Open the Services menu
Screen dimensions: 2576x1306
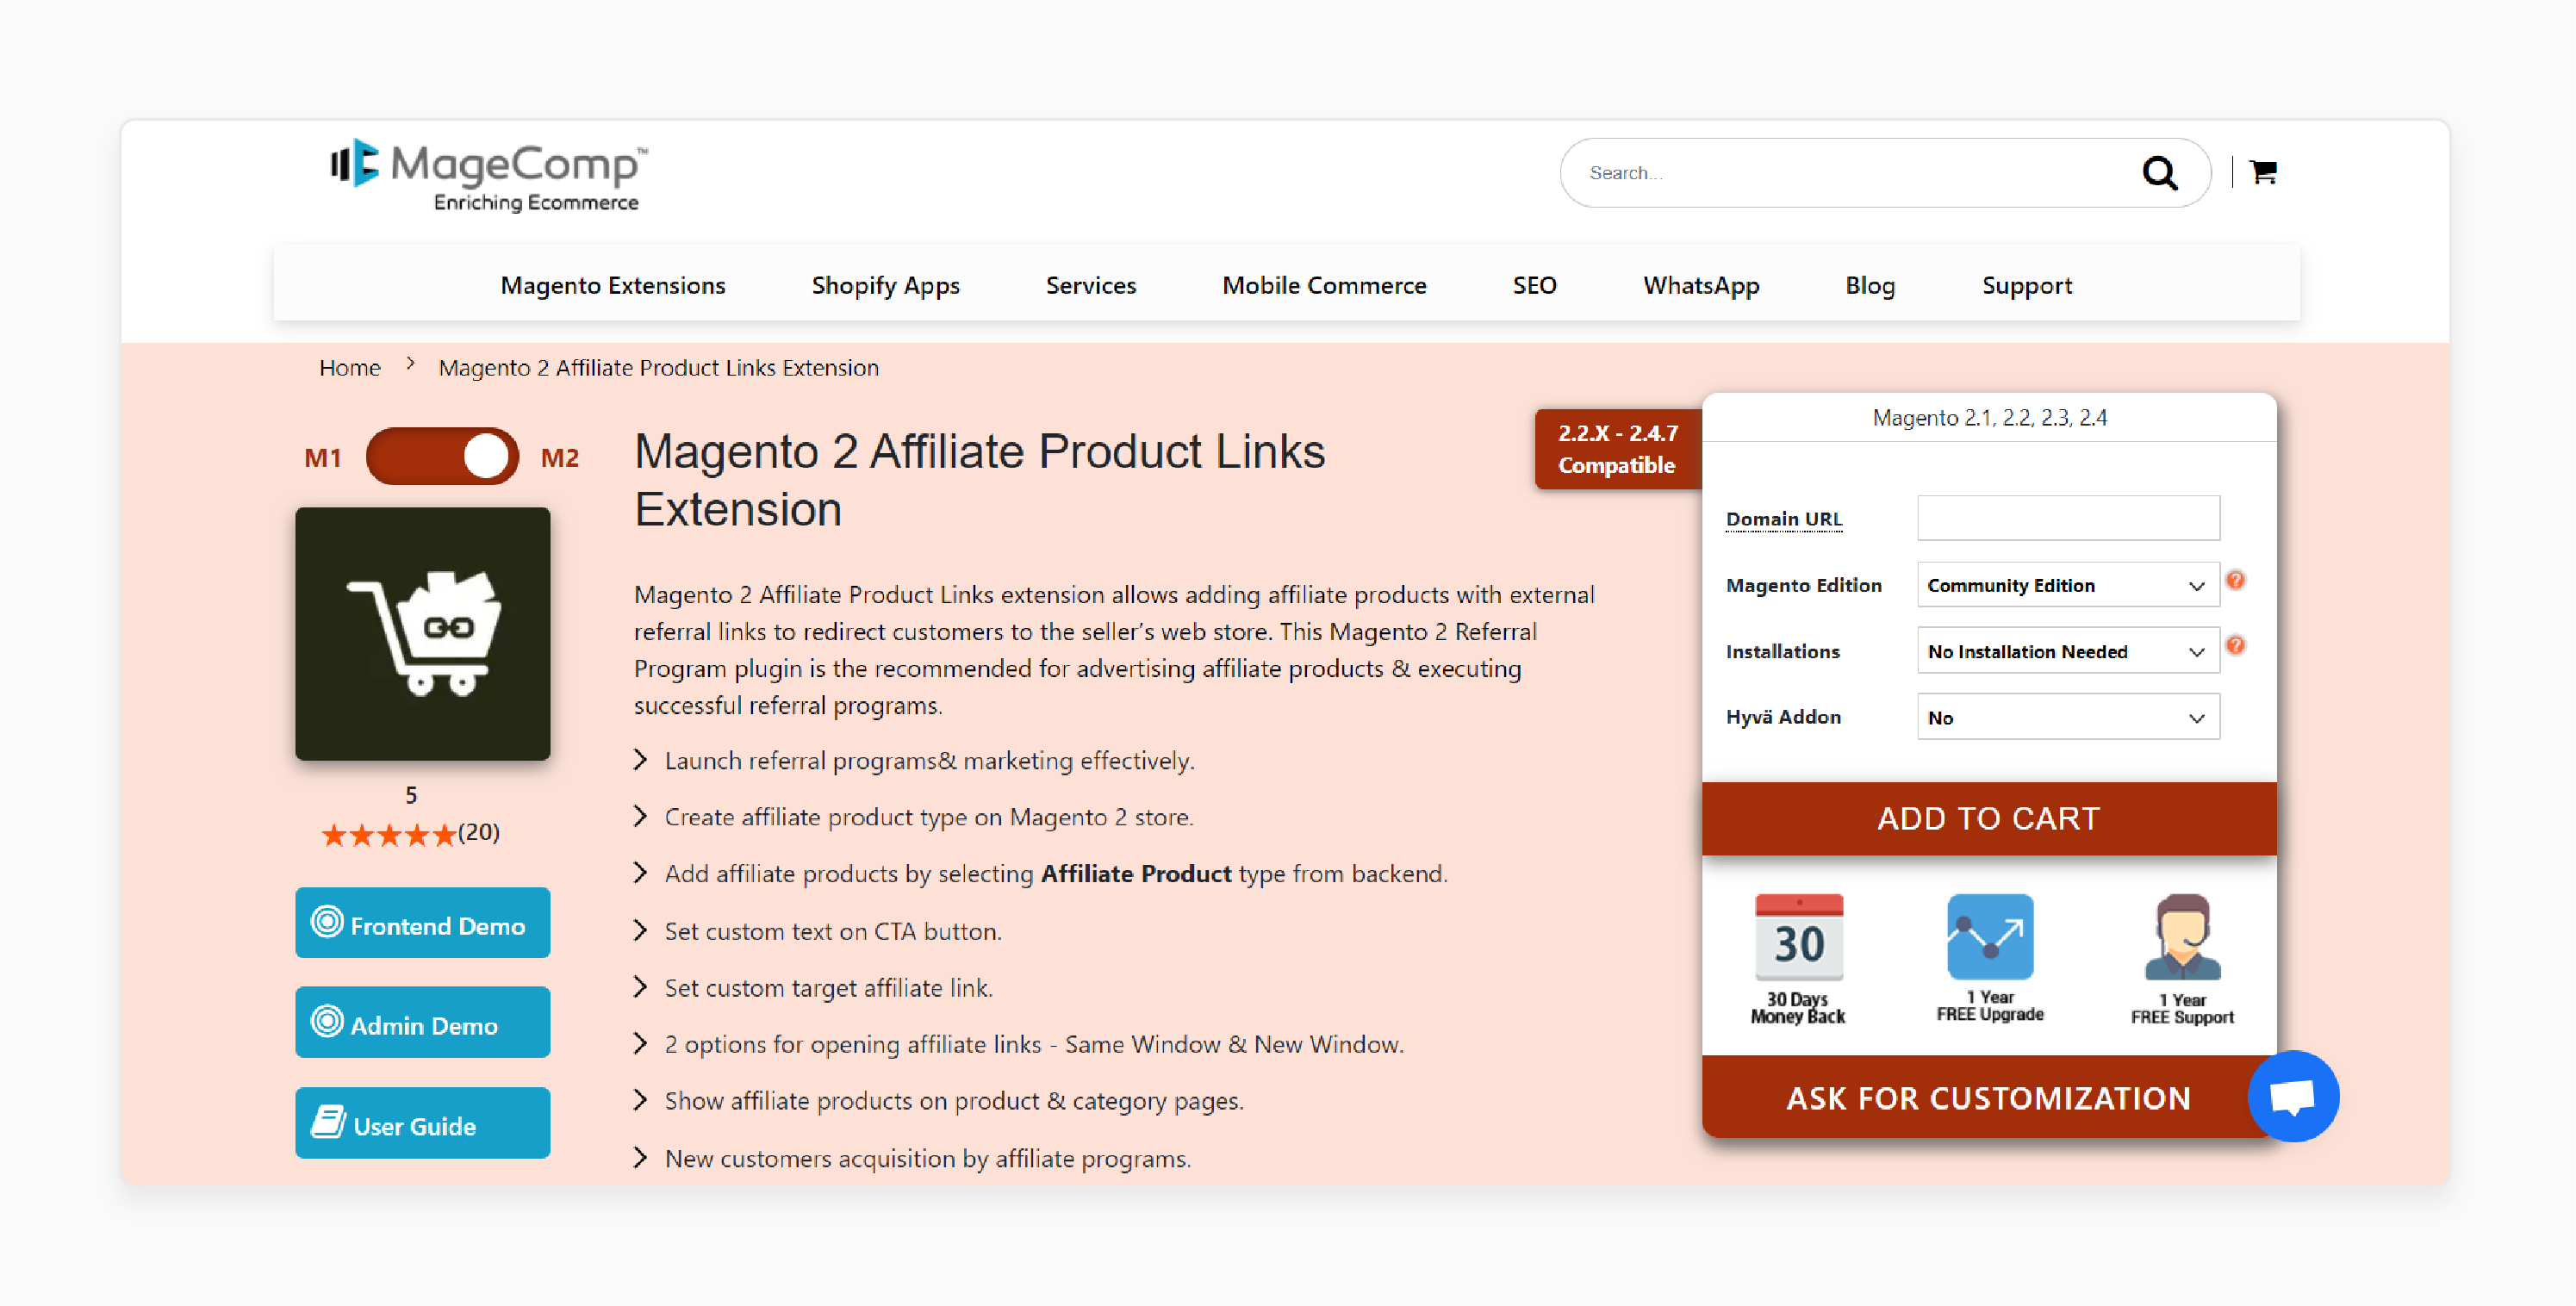pyautogui.click(x=1091, y=285)
